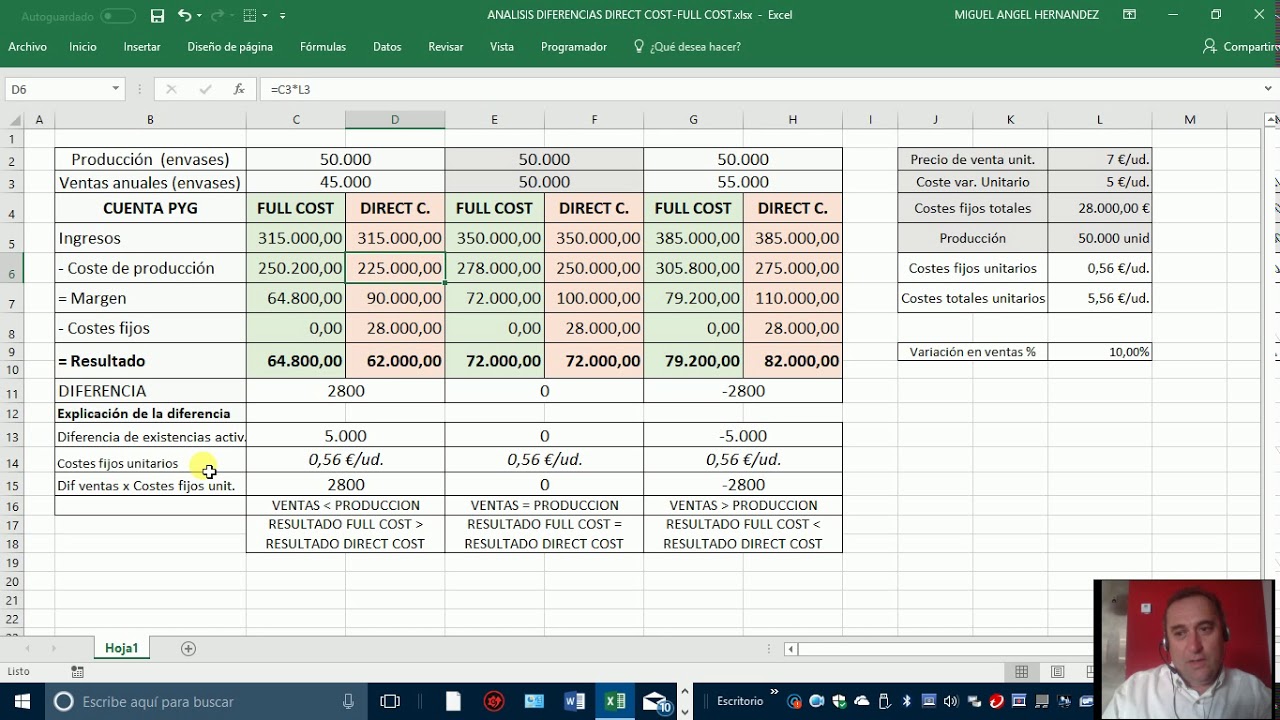The width and height of the screenshot is (1280, 720).
Task: Expand the formula bar chevron
Action: click(x=1268, y=89)
